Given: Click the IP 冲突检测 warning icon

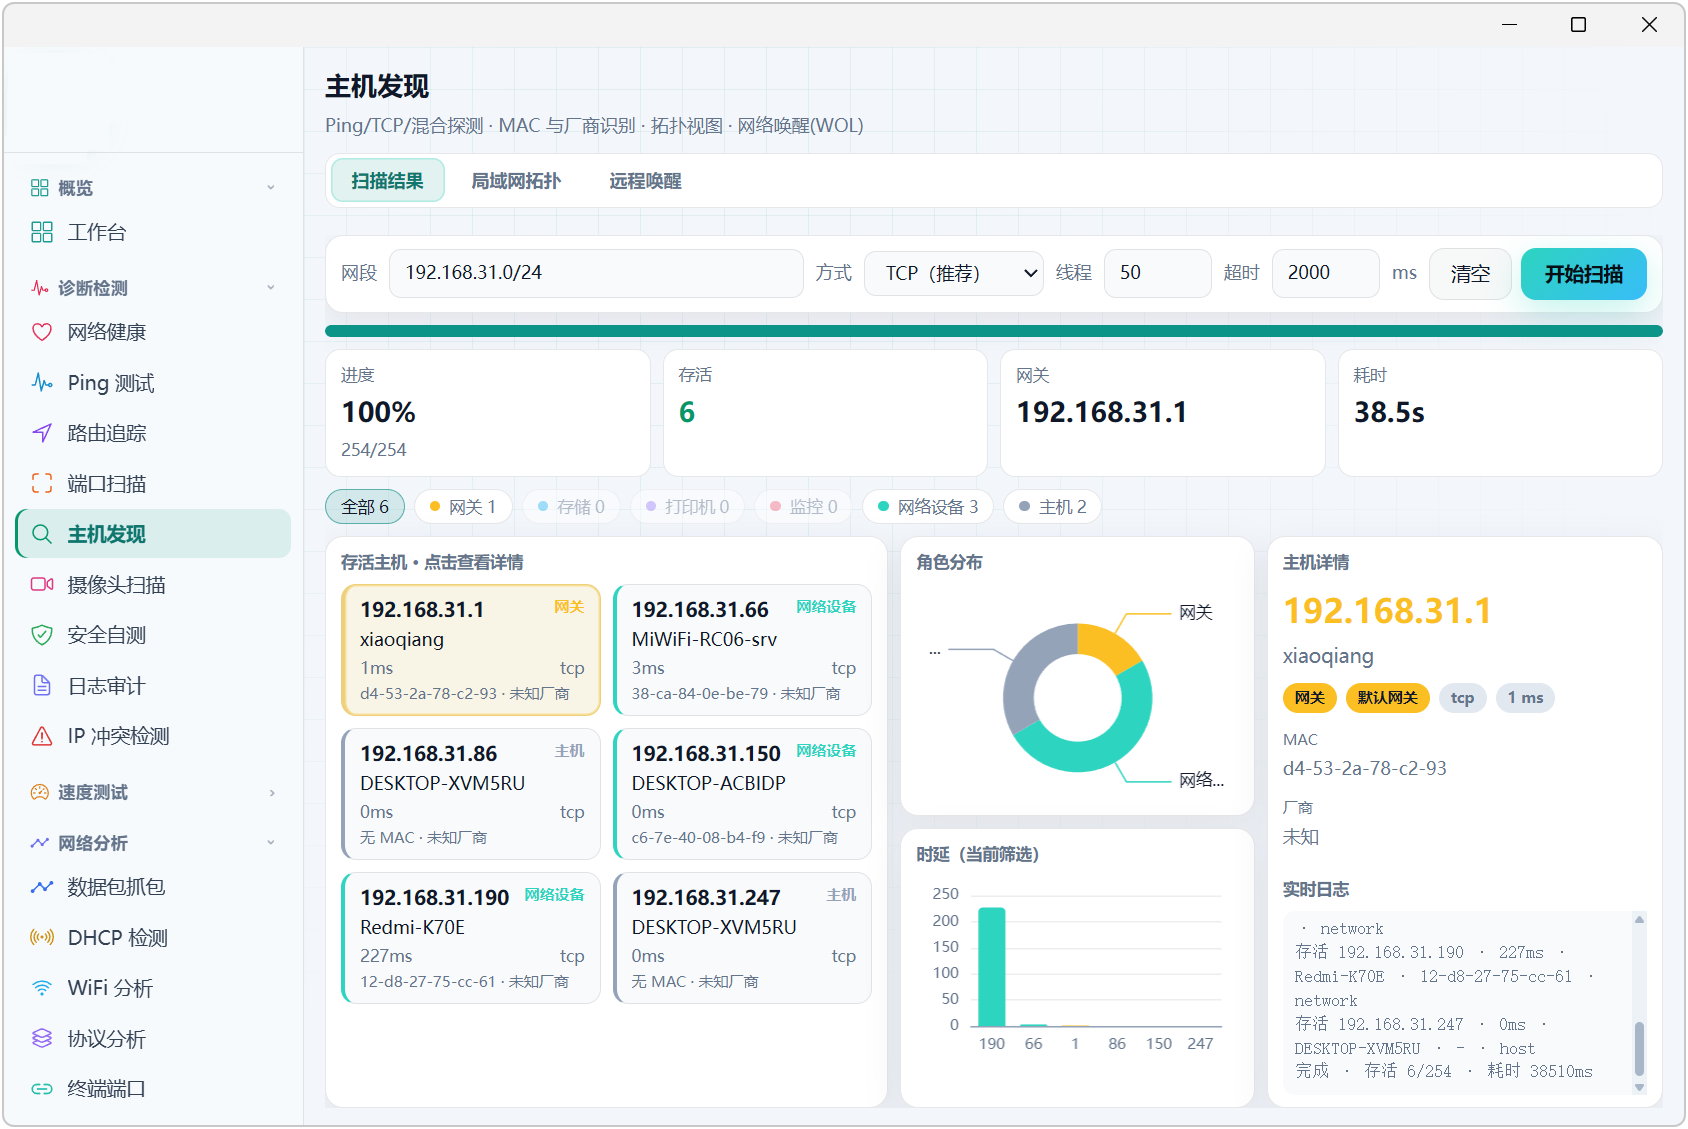Looking at the screenshot, I should coord(42,736).
